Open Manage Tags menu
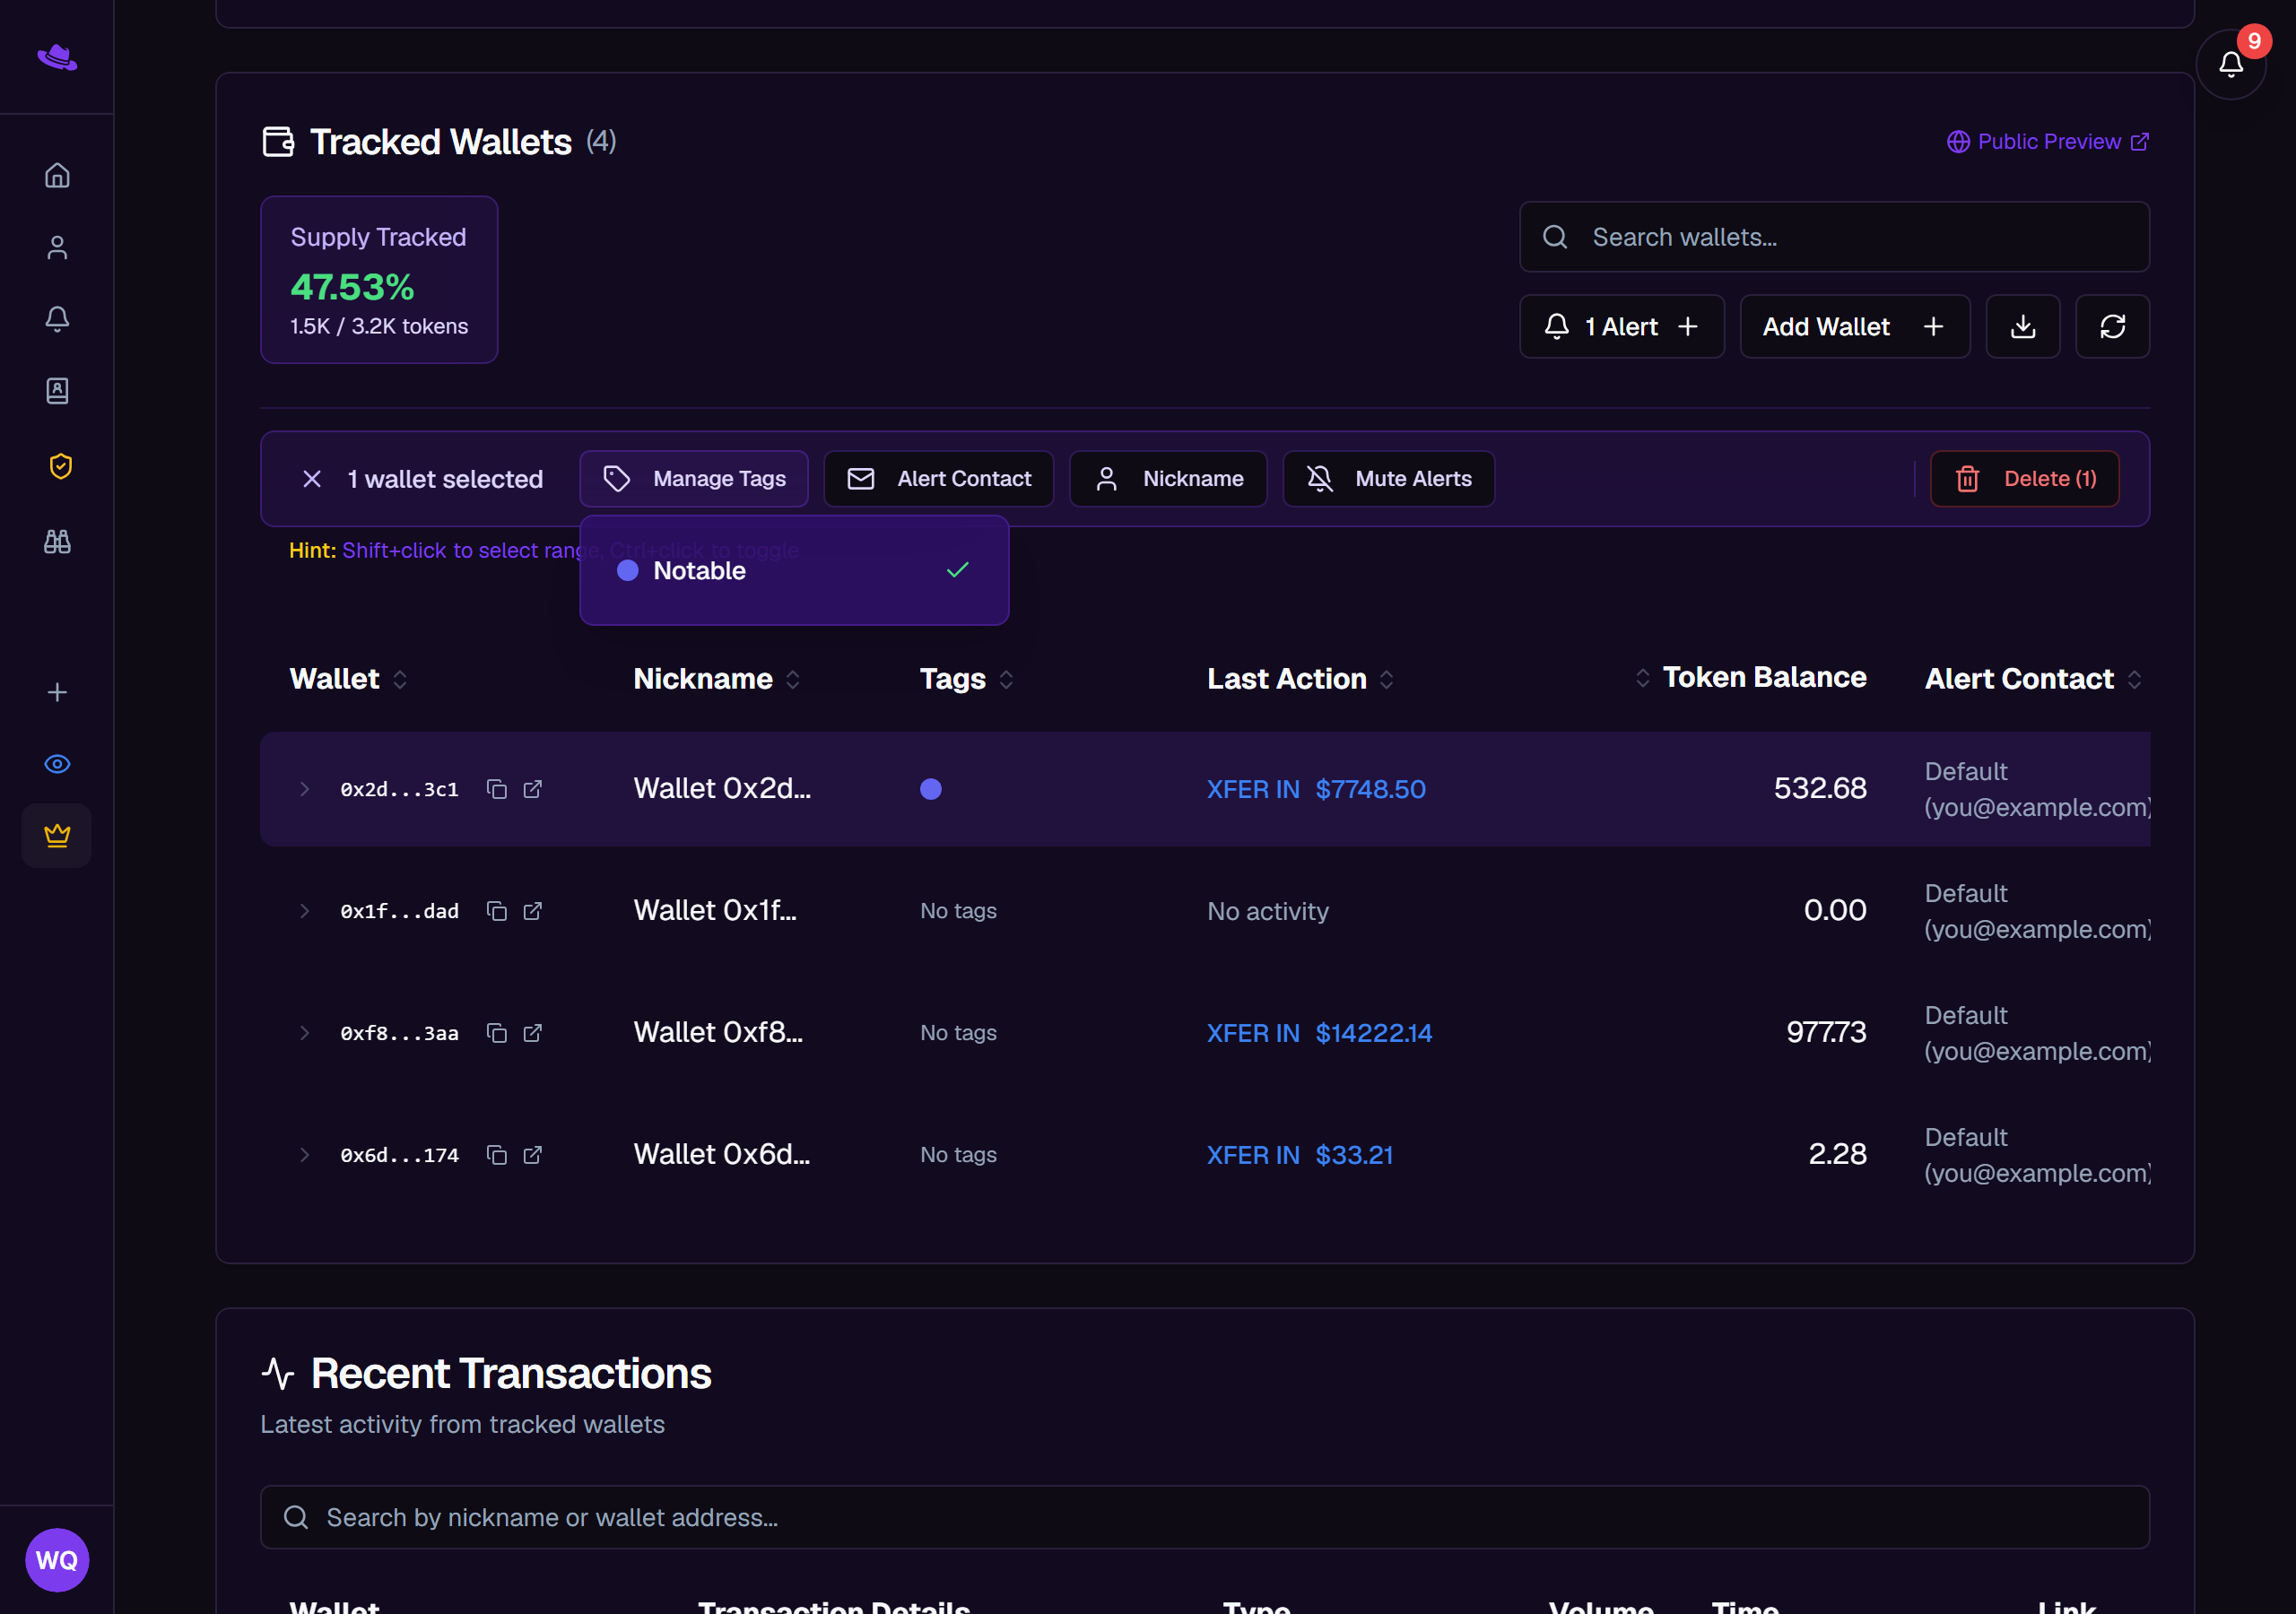Screen dimensions: 2296x1614 [694, 479]
